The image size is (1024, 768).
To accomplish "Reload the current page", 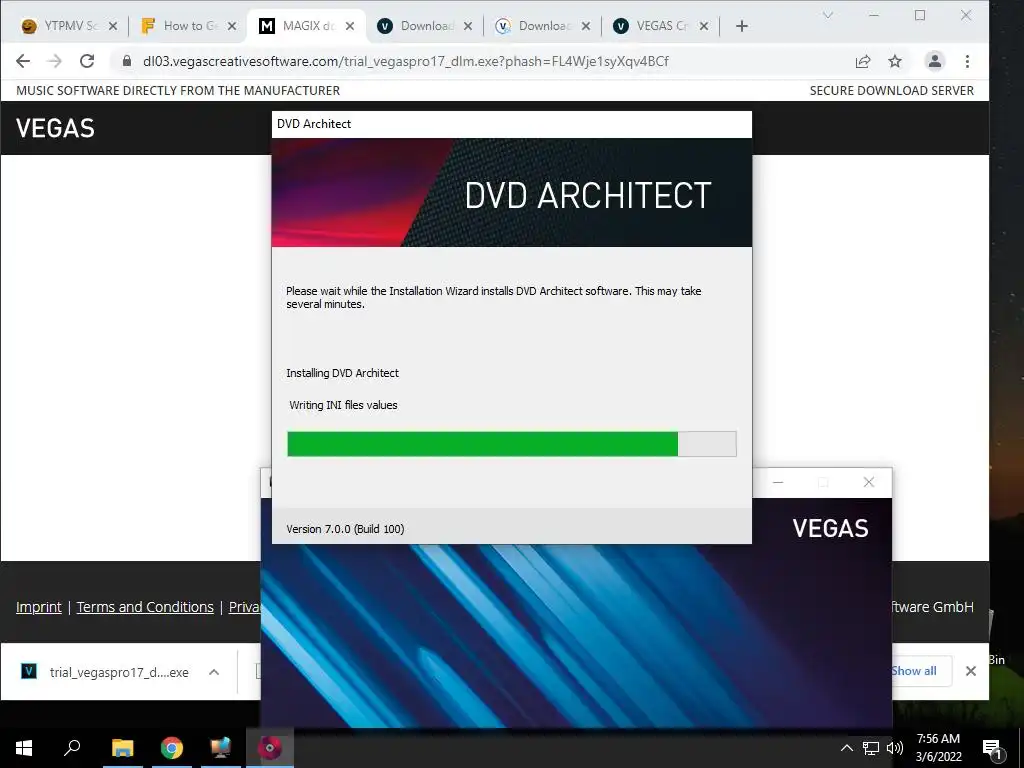I will pos(87,61).
